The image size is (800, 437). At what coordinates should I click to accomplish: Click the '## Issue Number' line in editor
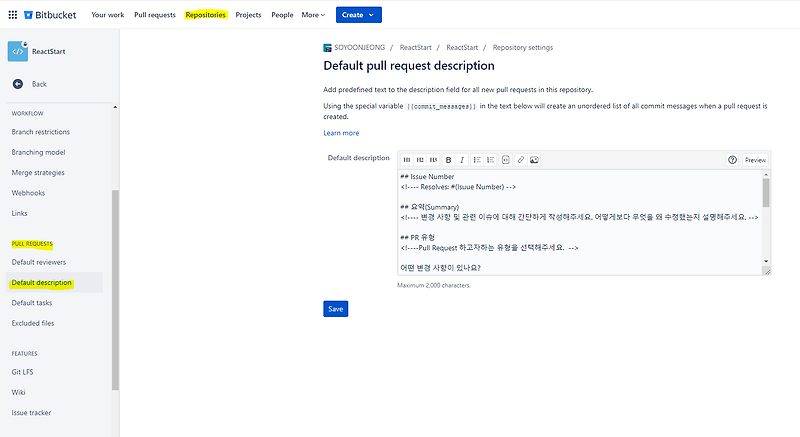tap(427, 176)
